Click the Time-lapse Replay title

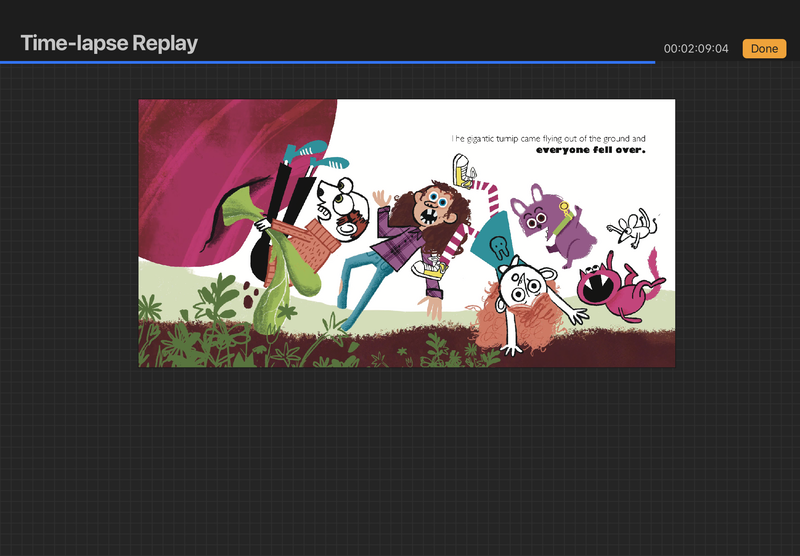click(x=109, y=43)
